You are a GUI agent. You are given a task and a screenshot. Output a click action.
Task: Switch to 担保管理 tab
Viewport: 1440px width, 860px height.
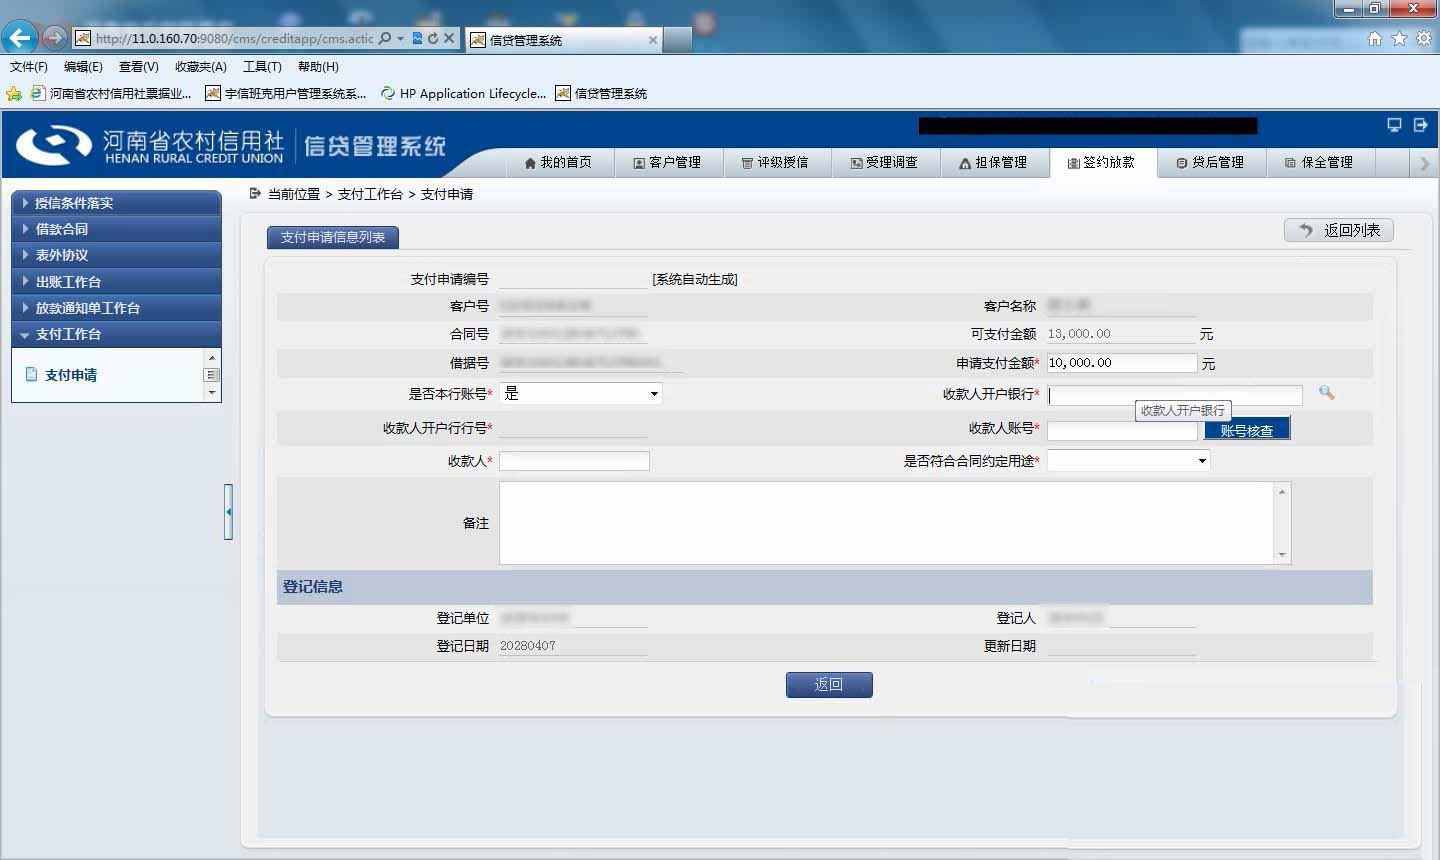point(993,163)
